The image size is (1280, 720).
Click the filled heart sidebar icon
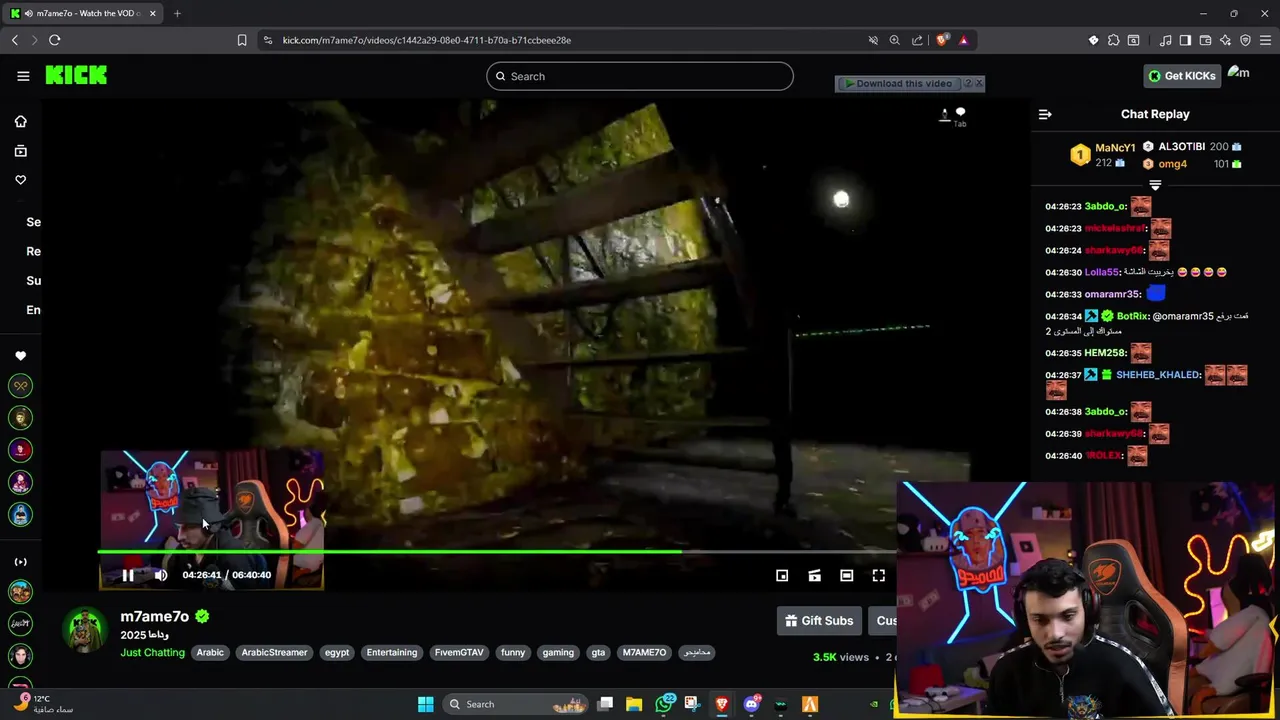pyautogui.click(x=20, y=356)
